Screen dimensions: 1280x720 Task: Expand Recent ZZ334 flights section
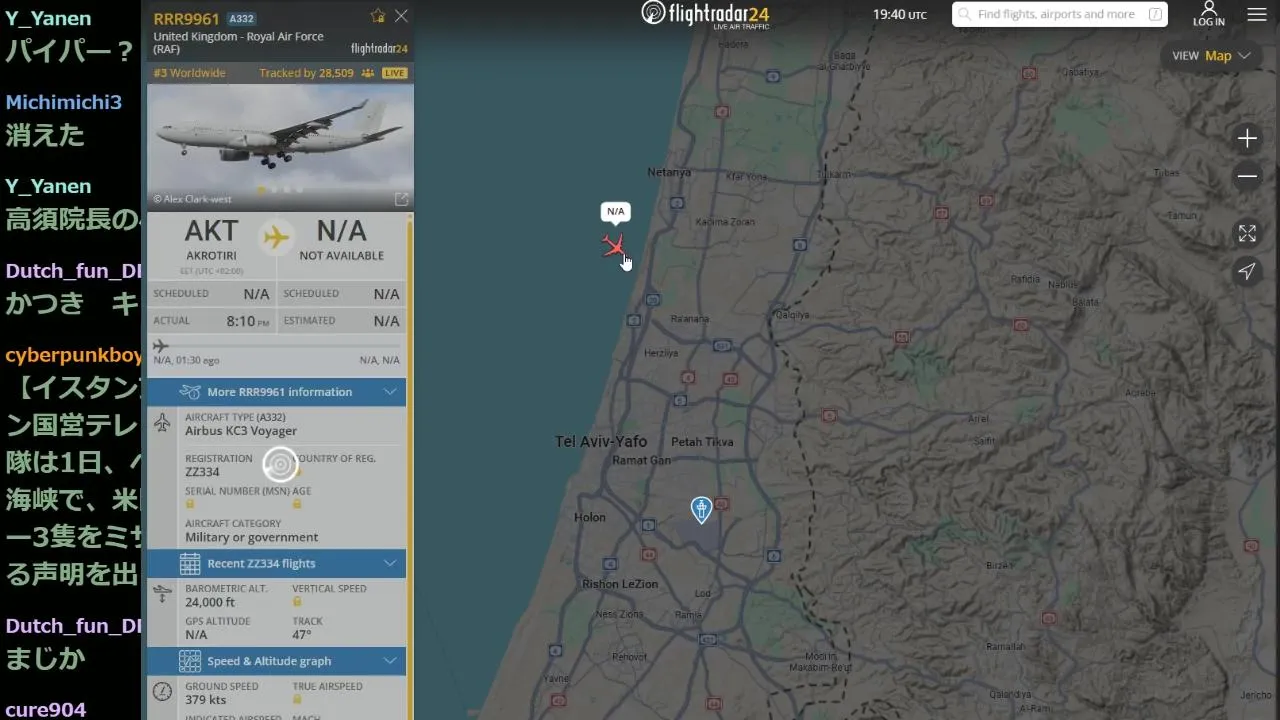277,563
